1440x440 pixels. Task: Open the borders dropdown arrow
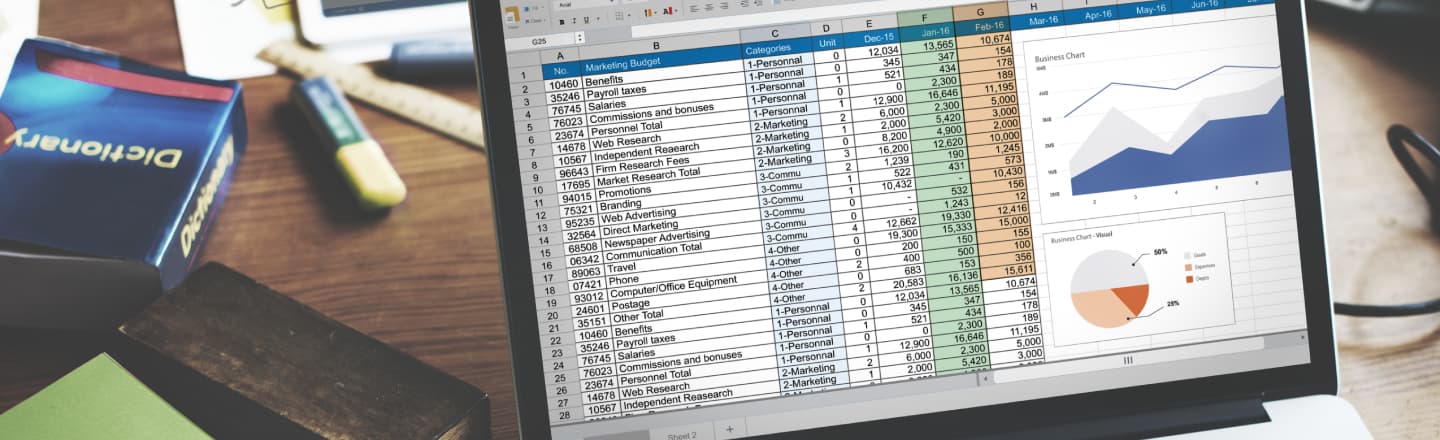[x=629, y=15]
